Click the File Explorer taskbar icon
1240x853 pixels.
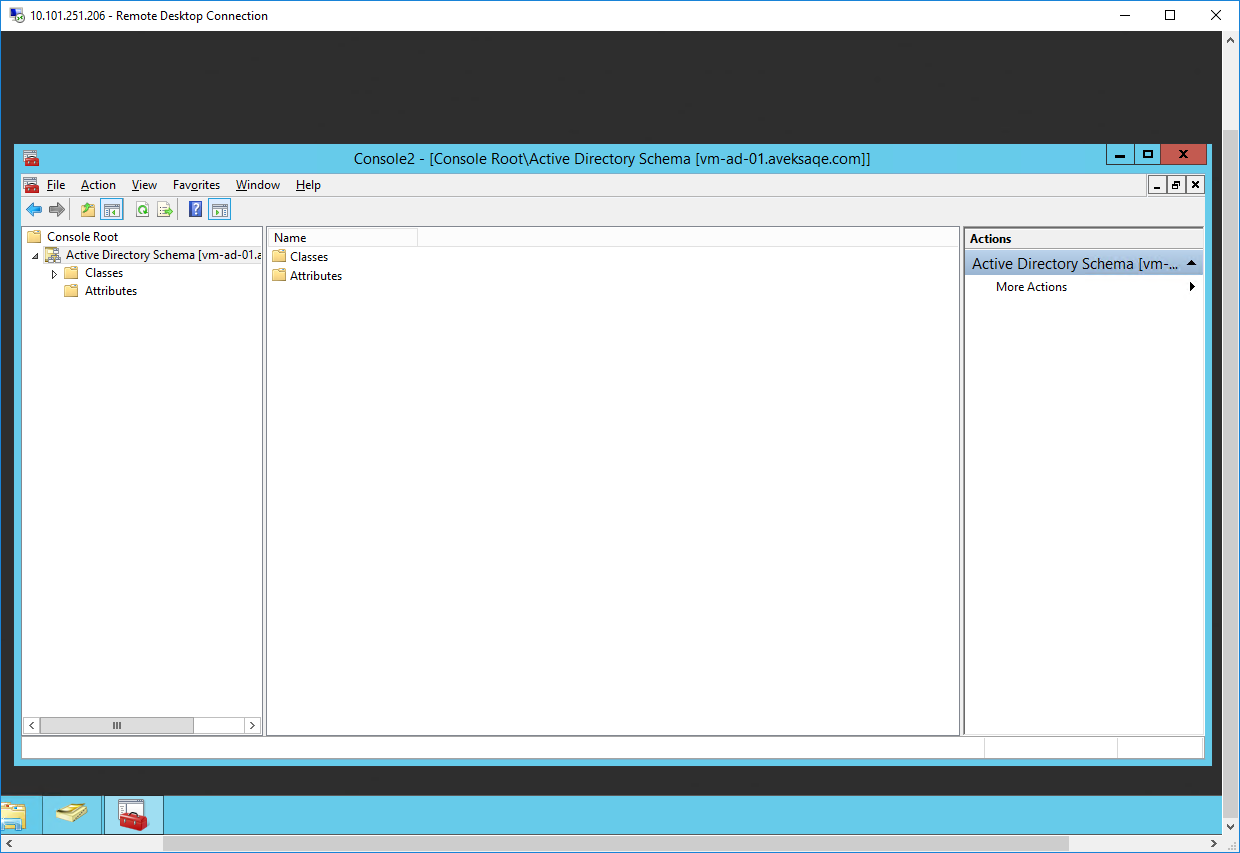[13, 815]
